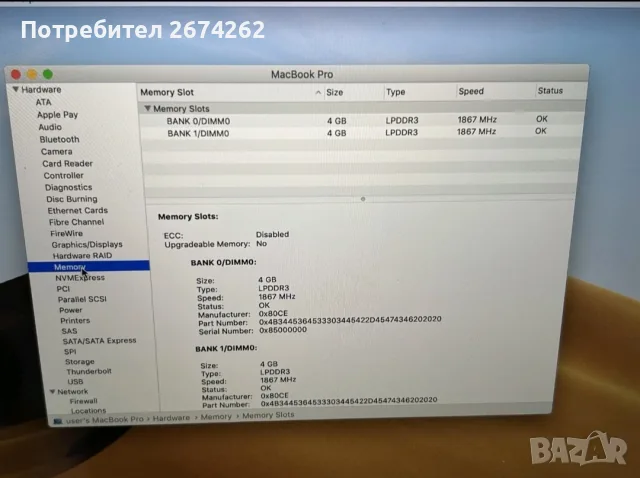Select PCI in the sidebar

(63, 289)
